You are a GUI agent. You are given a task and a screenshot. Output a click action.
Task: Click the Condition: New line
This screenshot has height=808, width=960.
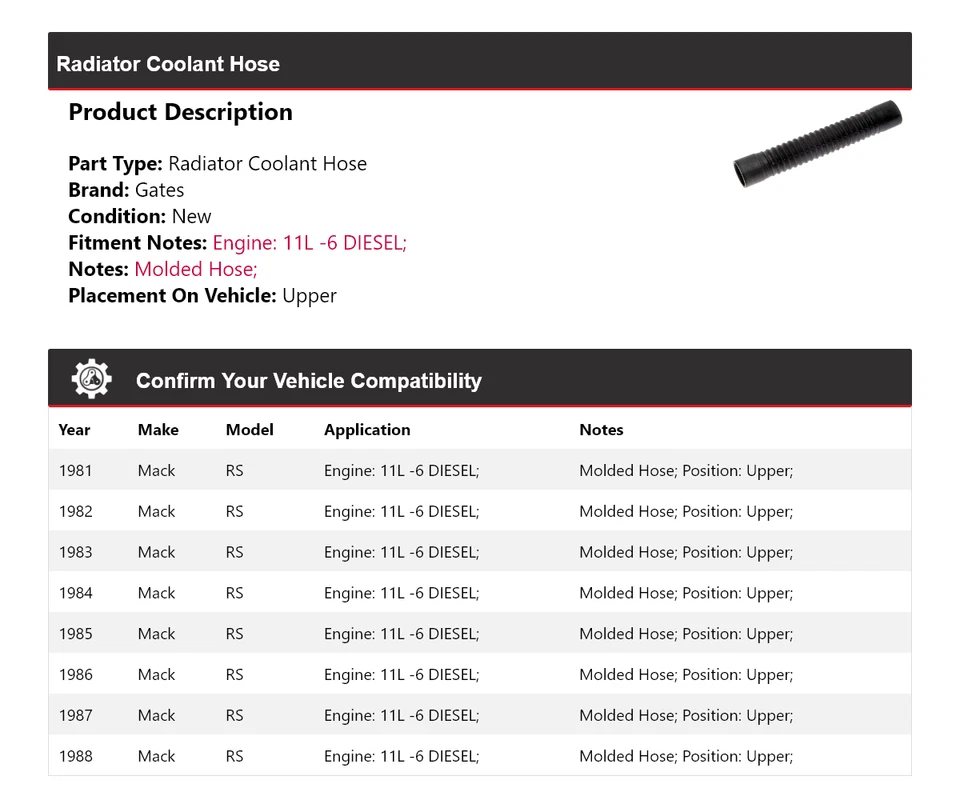(140, 216)
